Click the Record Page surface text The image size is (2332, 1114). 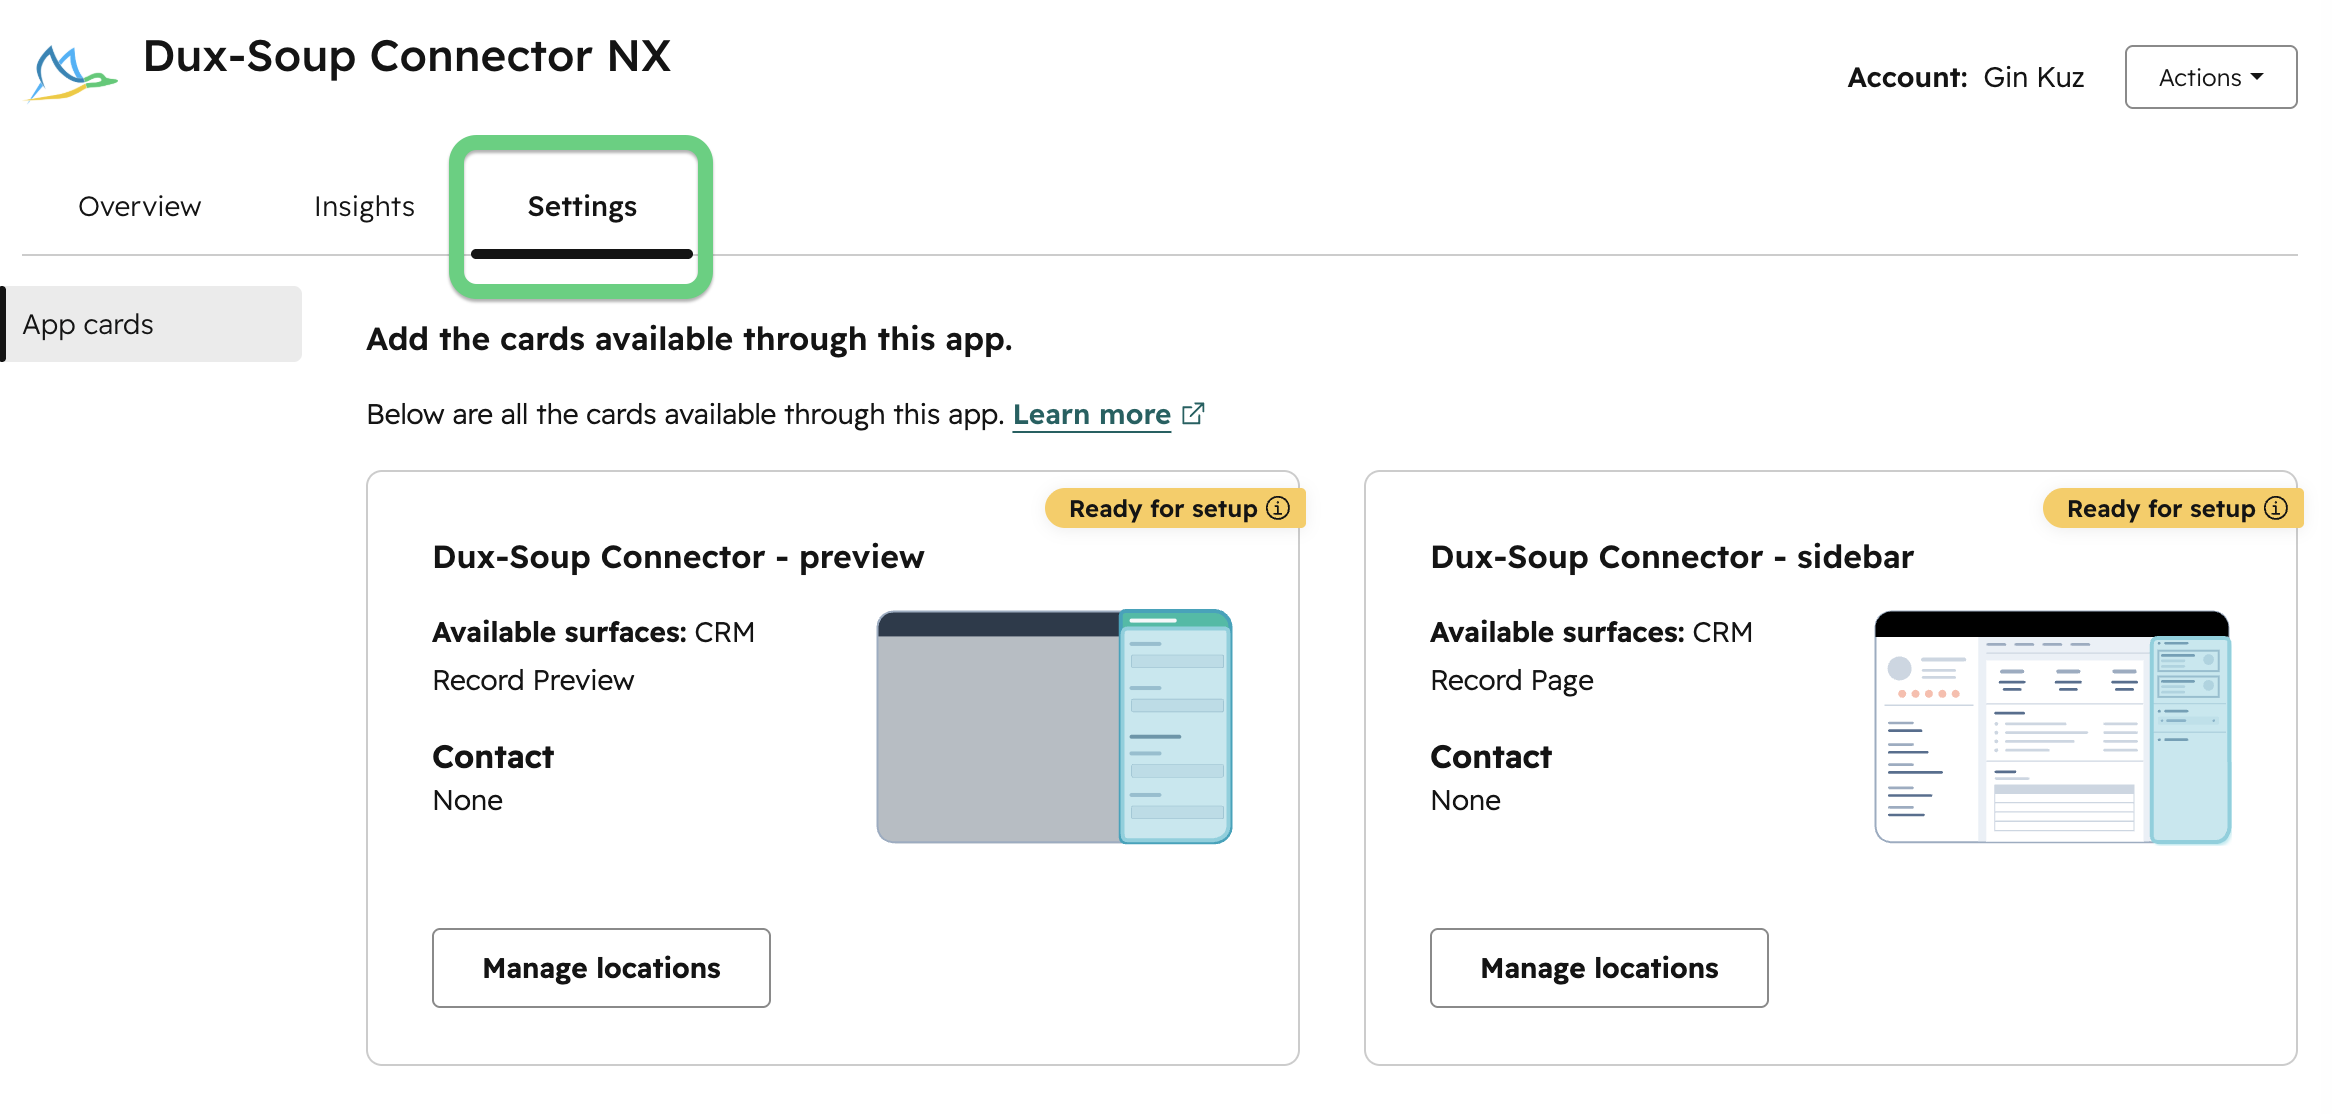[x=1512, y=680]
